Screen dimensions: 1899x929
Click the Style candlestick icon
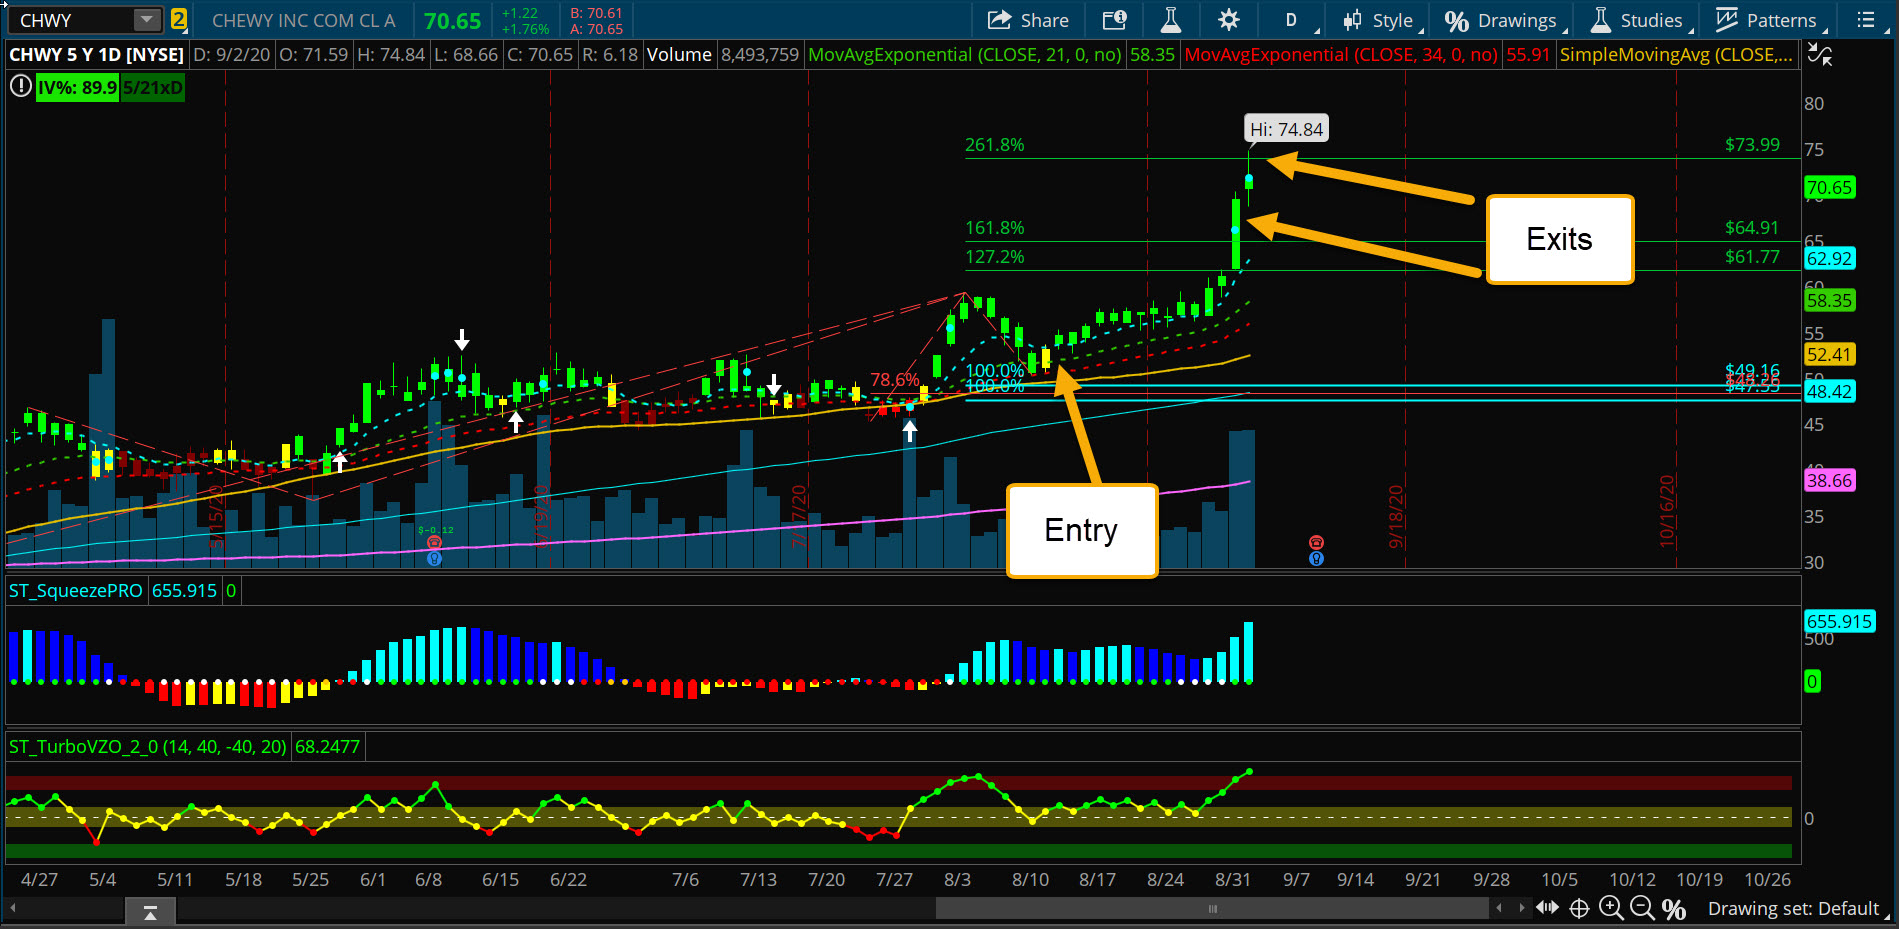tap(1353, 20)
